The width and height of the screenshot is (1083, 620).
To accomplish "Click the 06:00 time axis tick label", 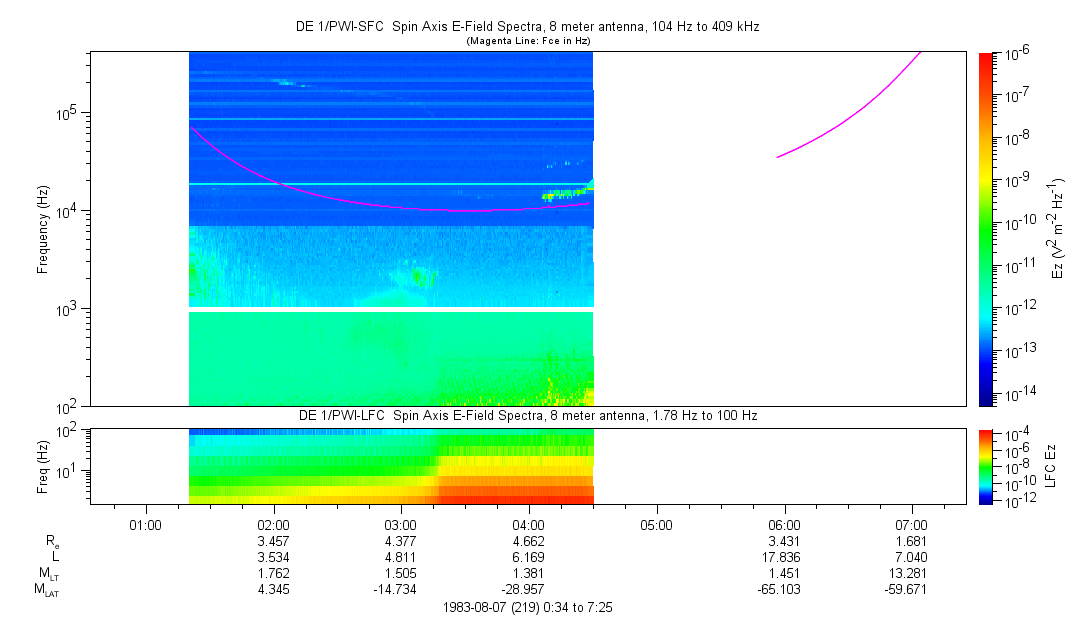I will coord(784,524).
